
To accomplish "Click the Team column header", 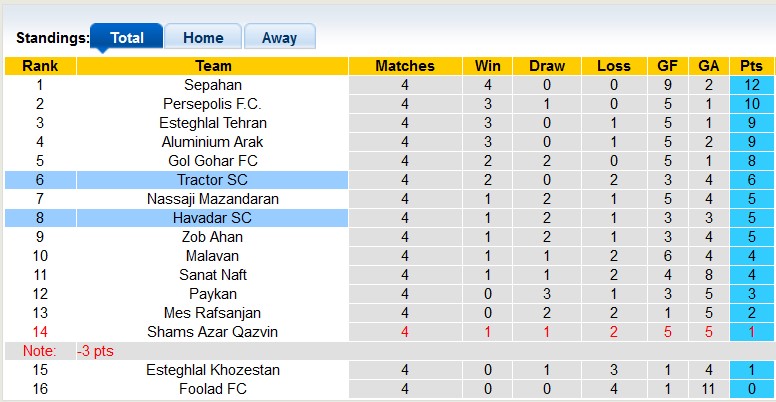I will [x=213, y=66].
